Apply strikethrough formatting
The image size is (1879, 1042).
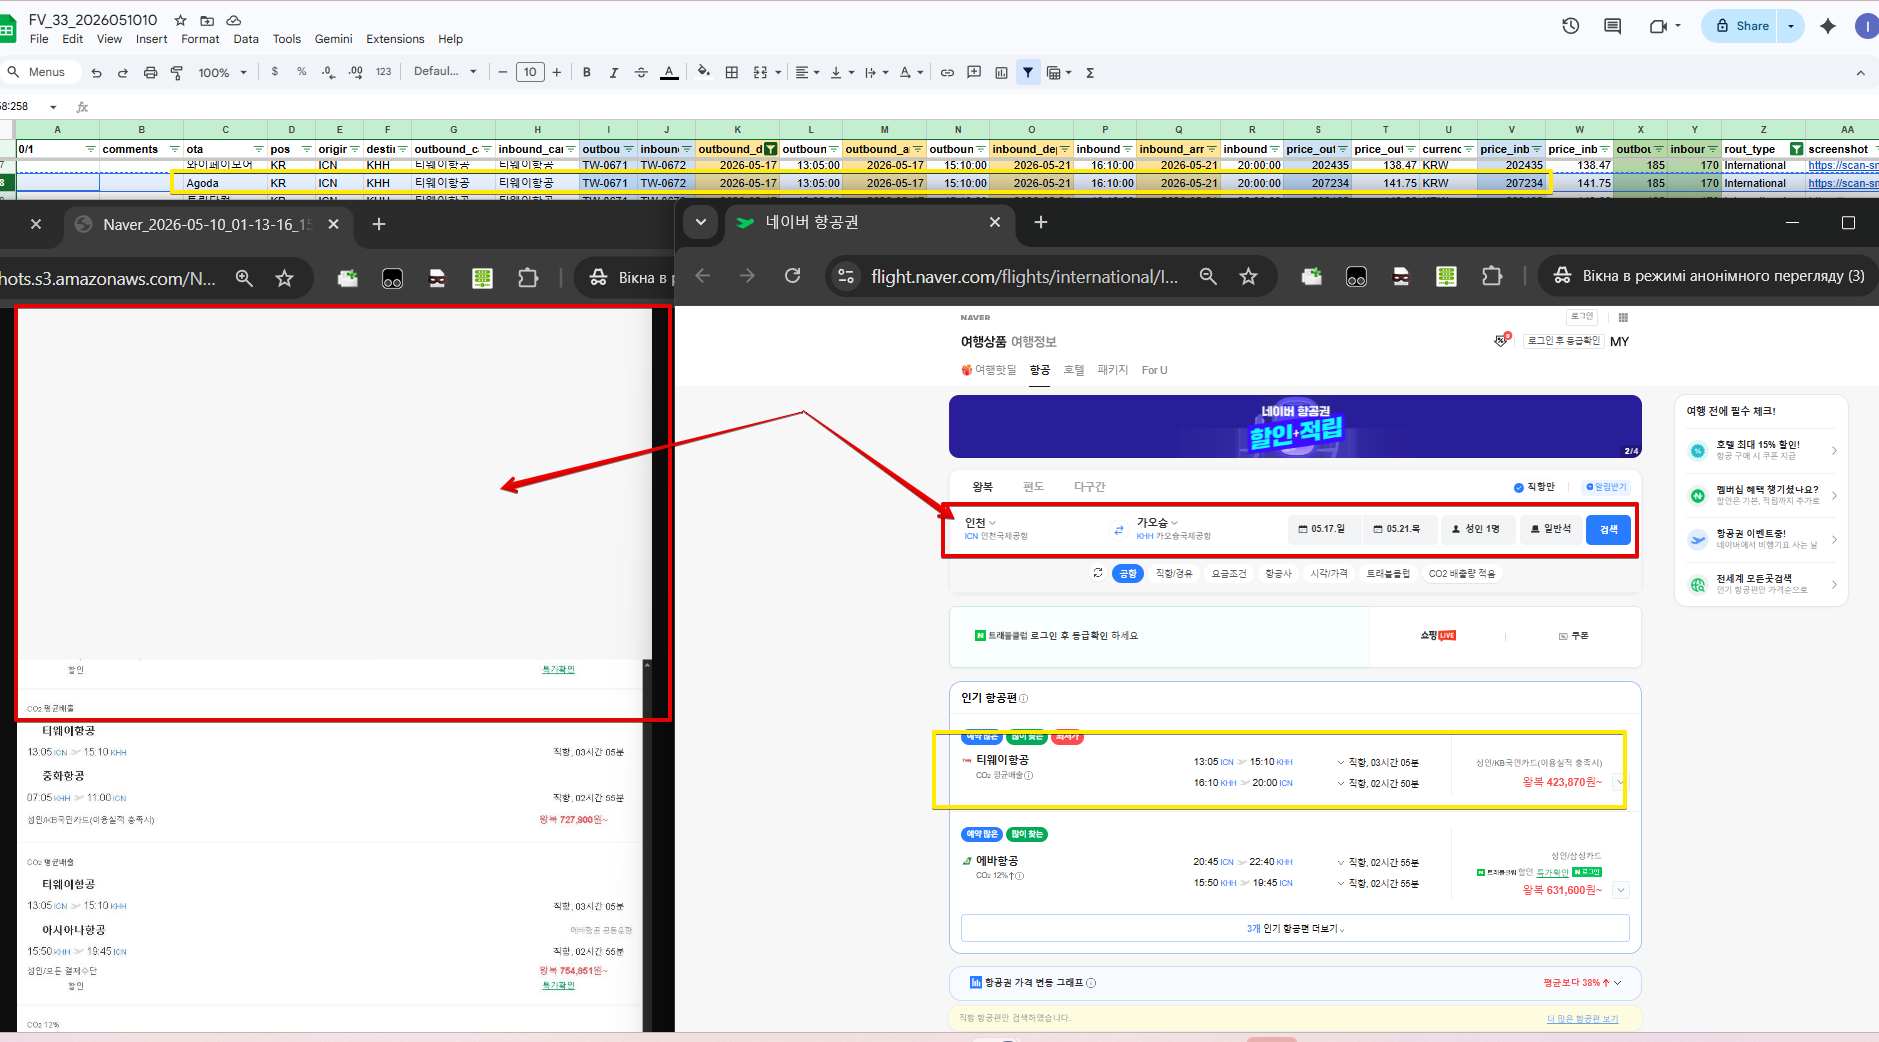click(641, 72)
